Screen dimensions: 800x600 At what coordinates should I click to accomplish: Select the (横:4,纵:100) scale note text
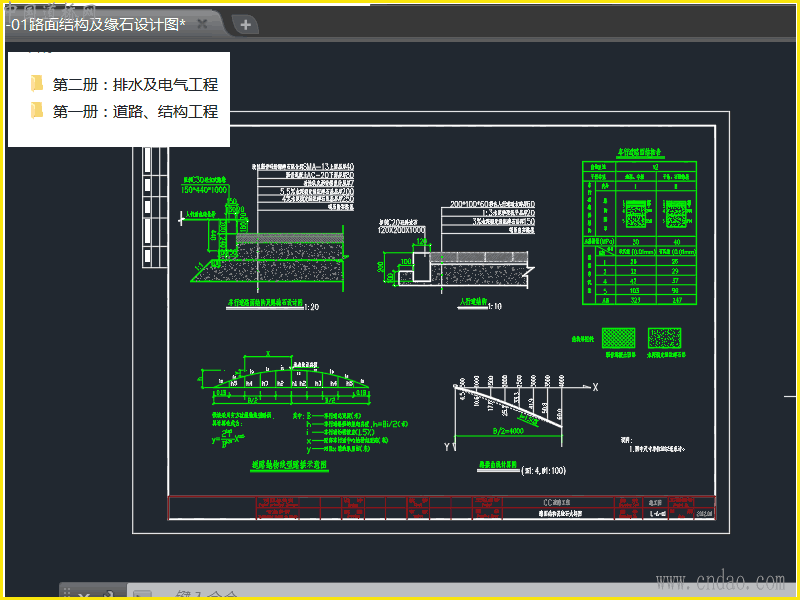(x=543, y=470)
